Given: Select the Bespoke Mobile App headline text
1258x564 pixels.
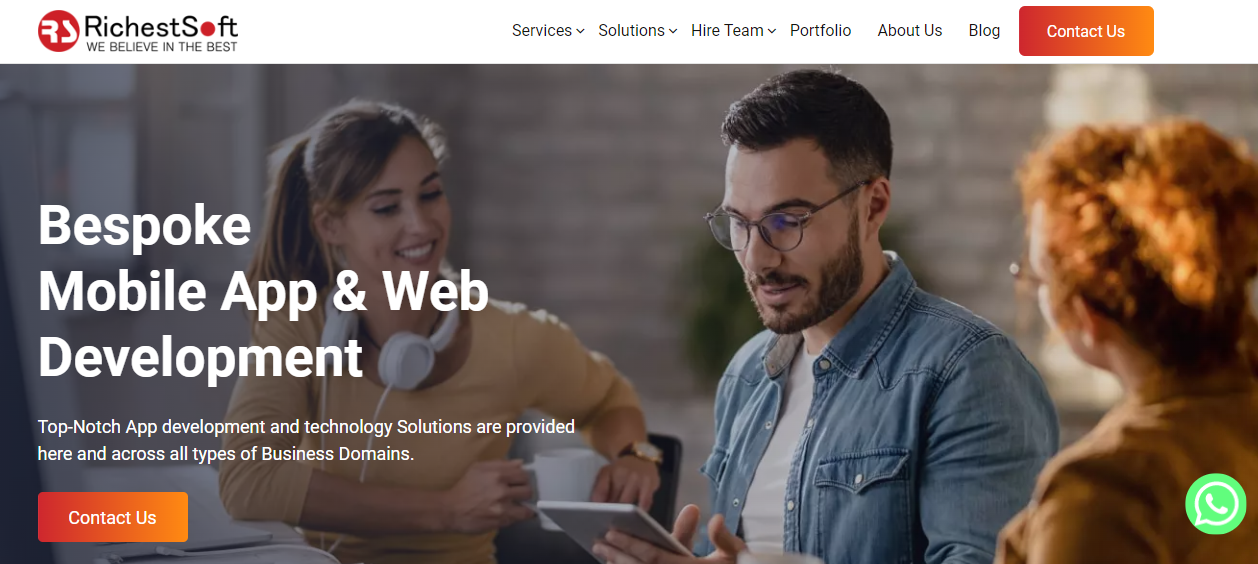Looking at the screenshot, I should [x=263, y=291].
